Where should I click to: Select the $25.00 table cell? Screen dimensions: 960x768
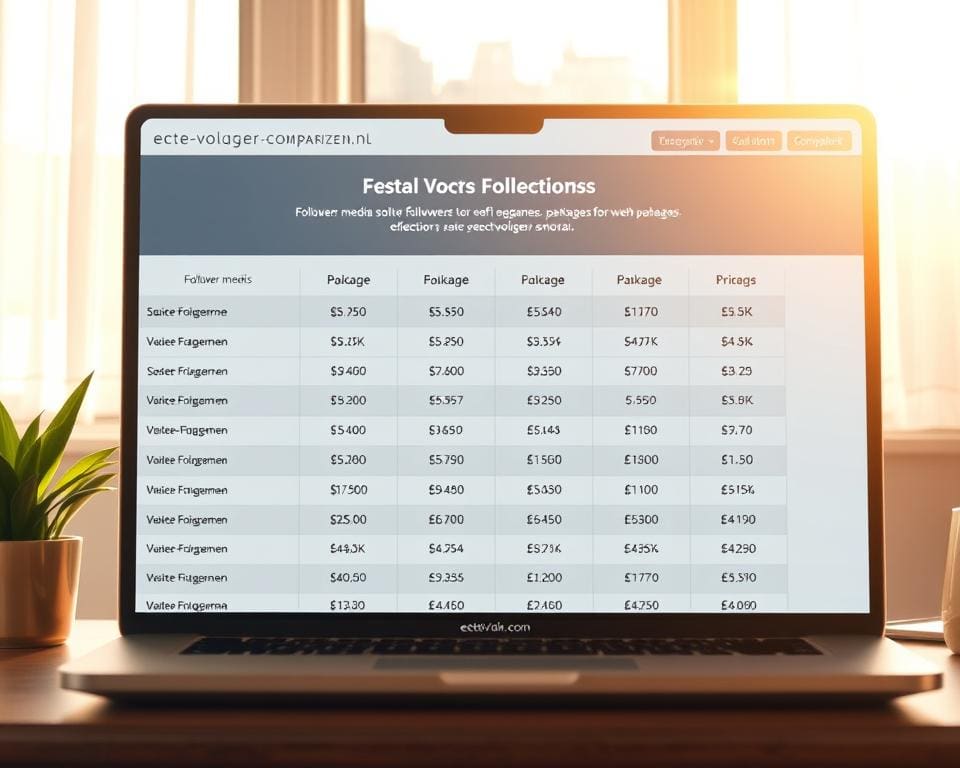point(348,520)
